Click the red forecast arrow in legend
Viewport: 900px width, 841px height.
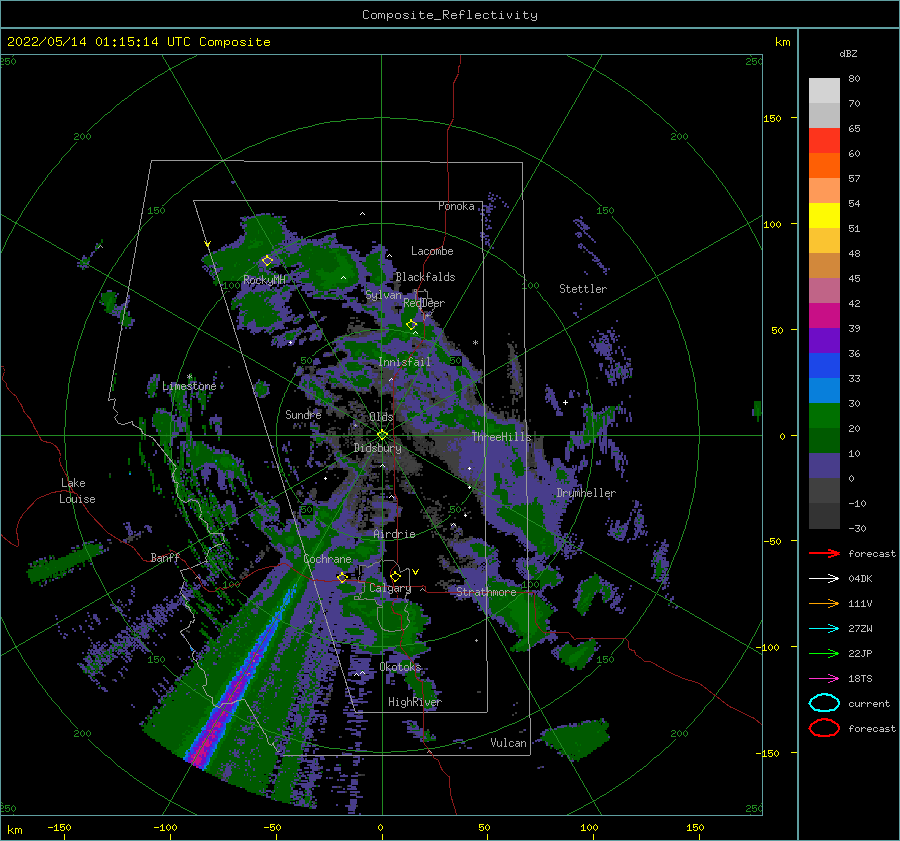(x=824, y=553)
